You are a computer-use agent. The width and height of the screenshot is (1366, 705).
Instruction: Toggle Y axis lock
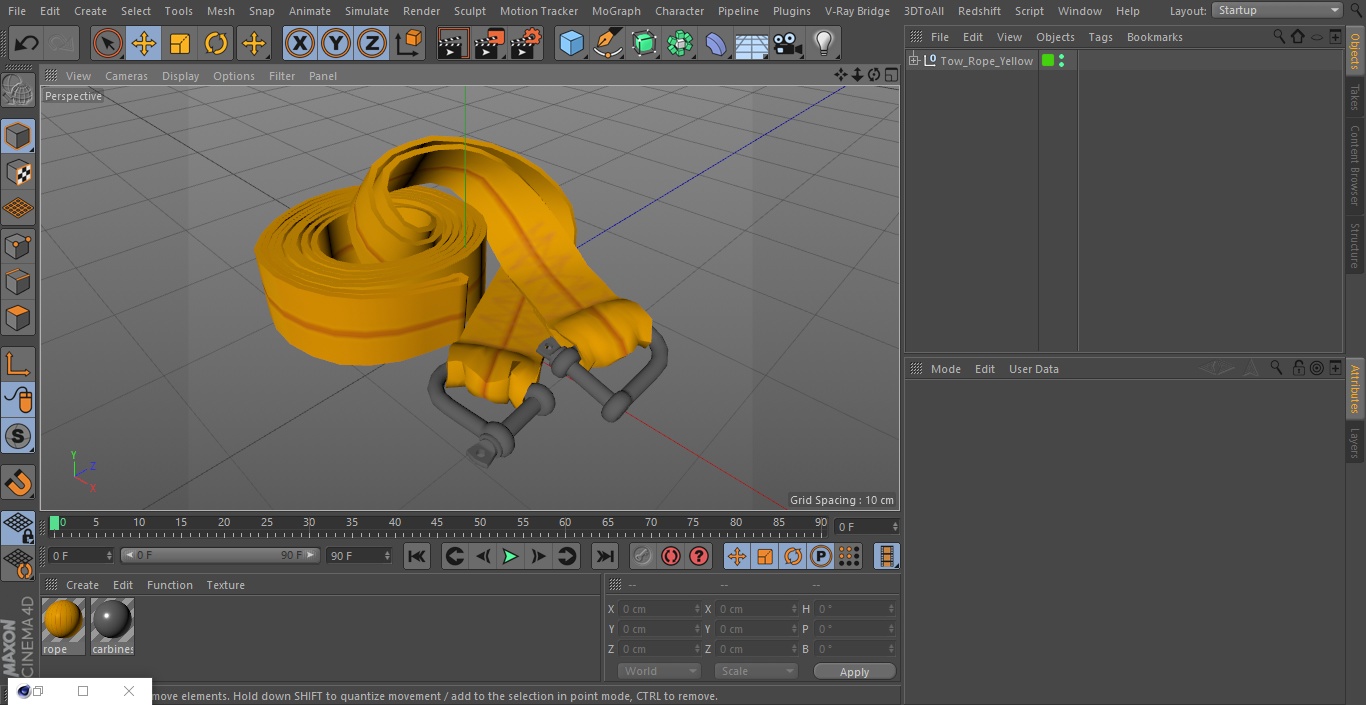(336, 43)
